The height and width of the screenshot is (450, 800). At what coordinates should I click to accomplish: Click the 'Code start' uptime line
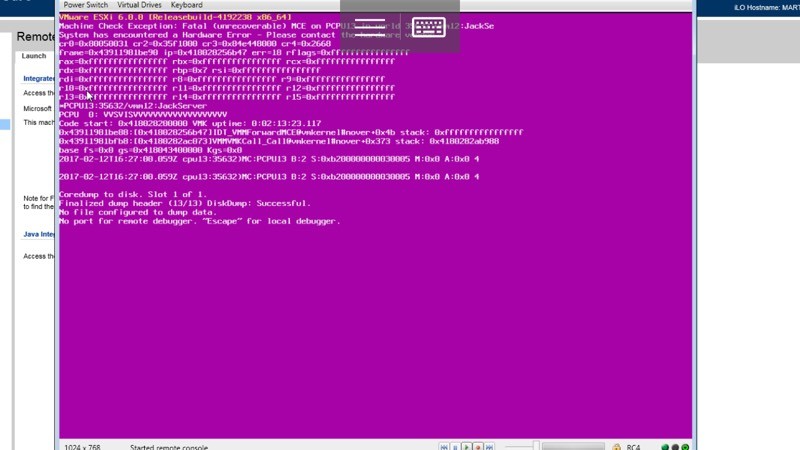click(x=190, y=123)
